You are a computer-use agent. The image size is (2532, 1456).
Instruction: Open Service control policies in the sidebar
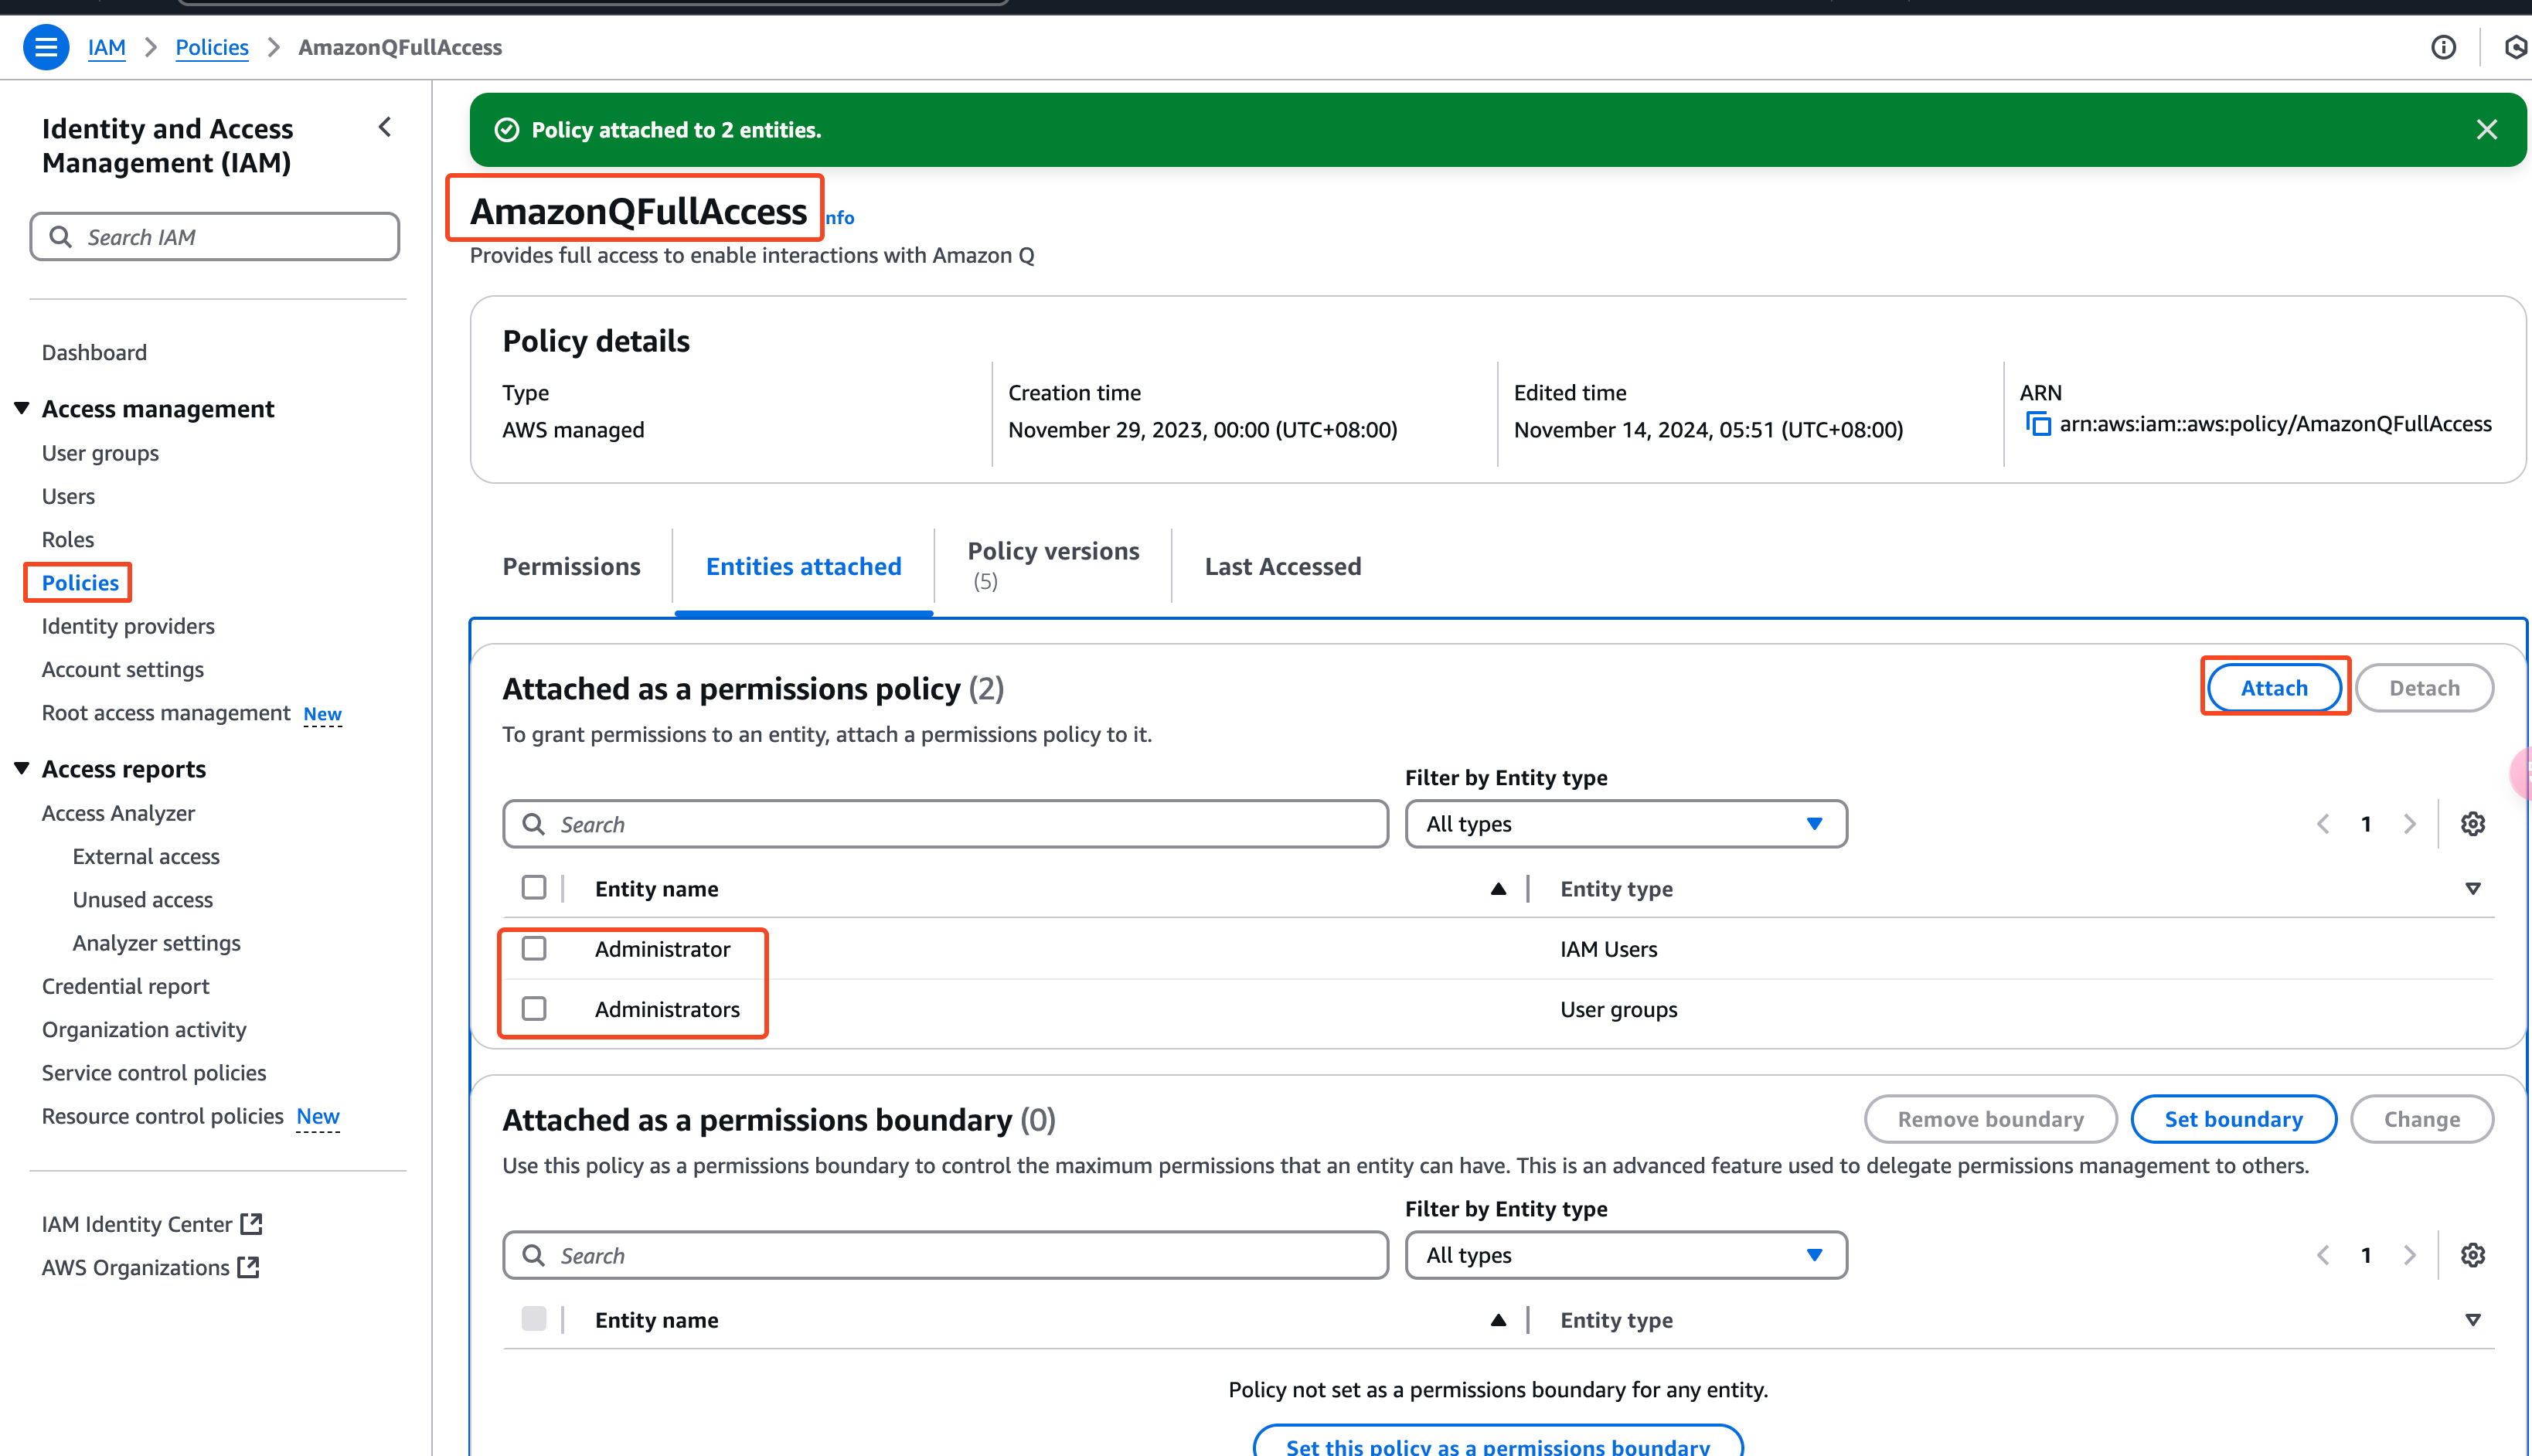click(154, 1072)
